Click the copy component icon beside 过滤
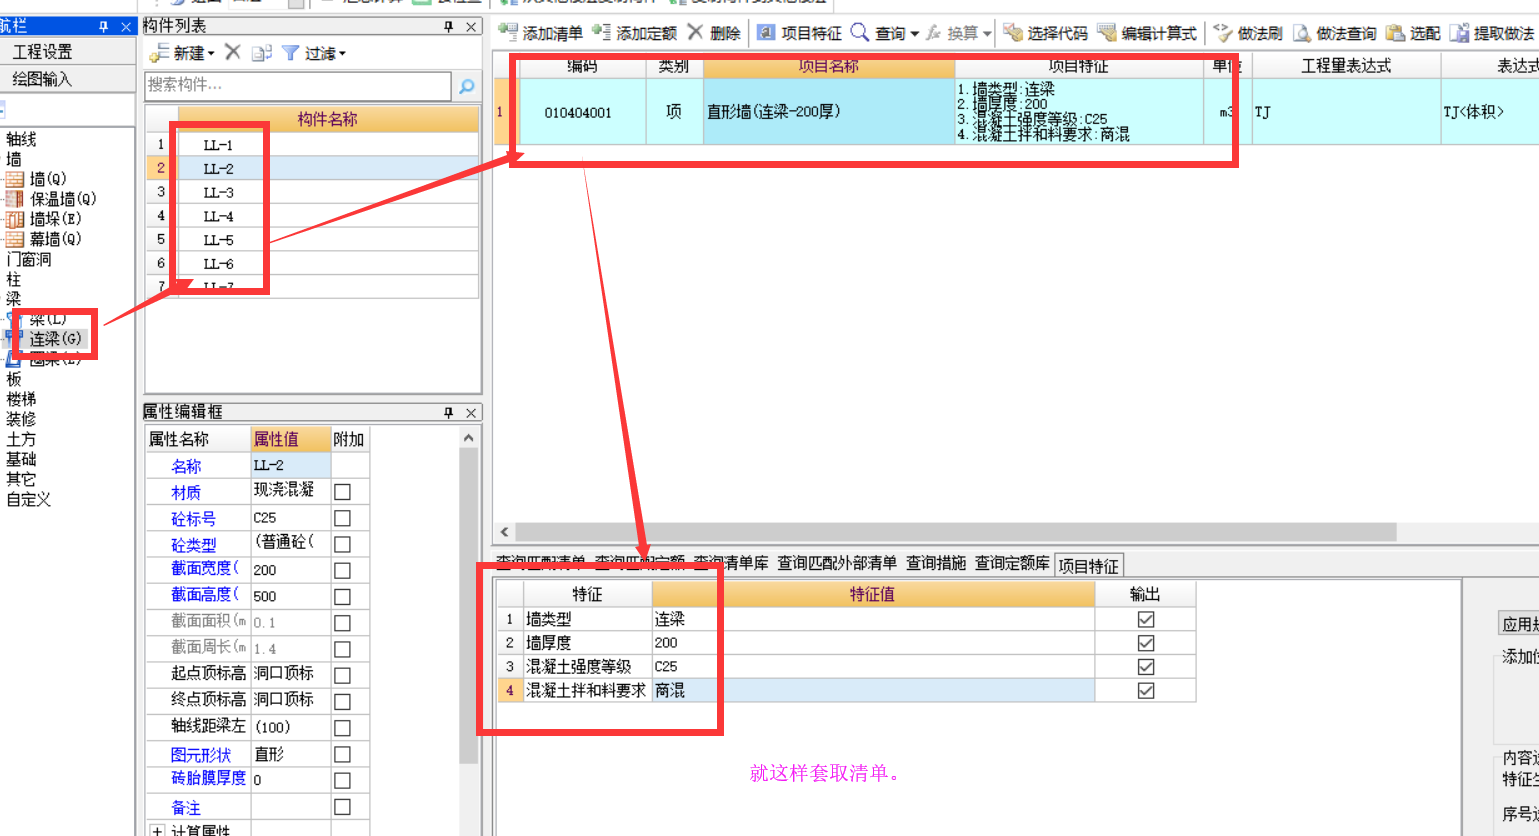The image size is (1539, 836). pyautogui.click(x=262, y=53)
